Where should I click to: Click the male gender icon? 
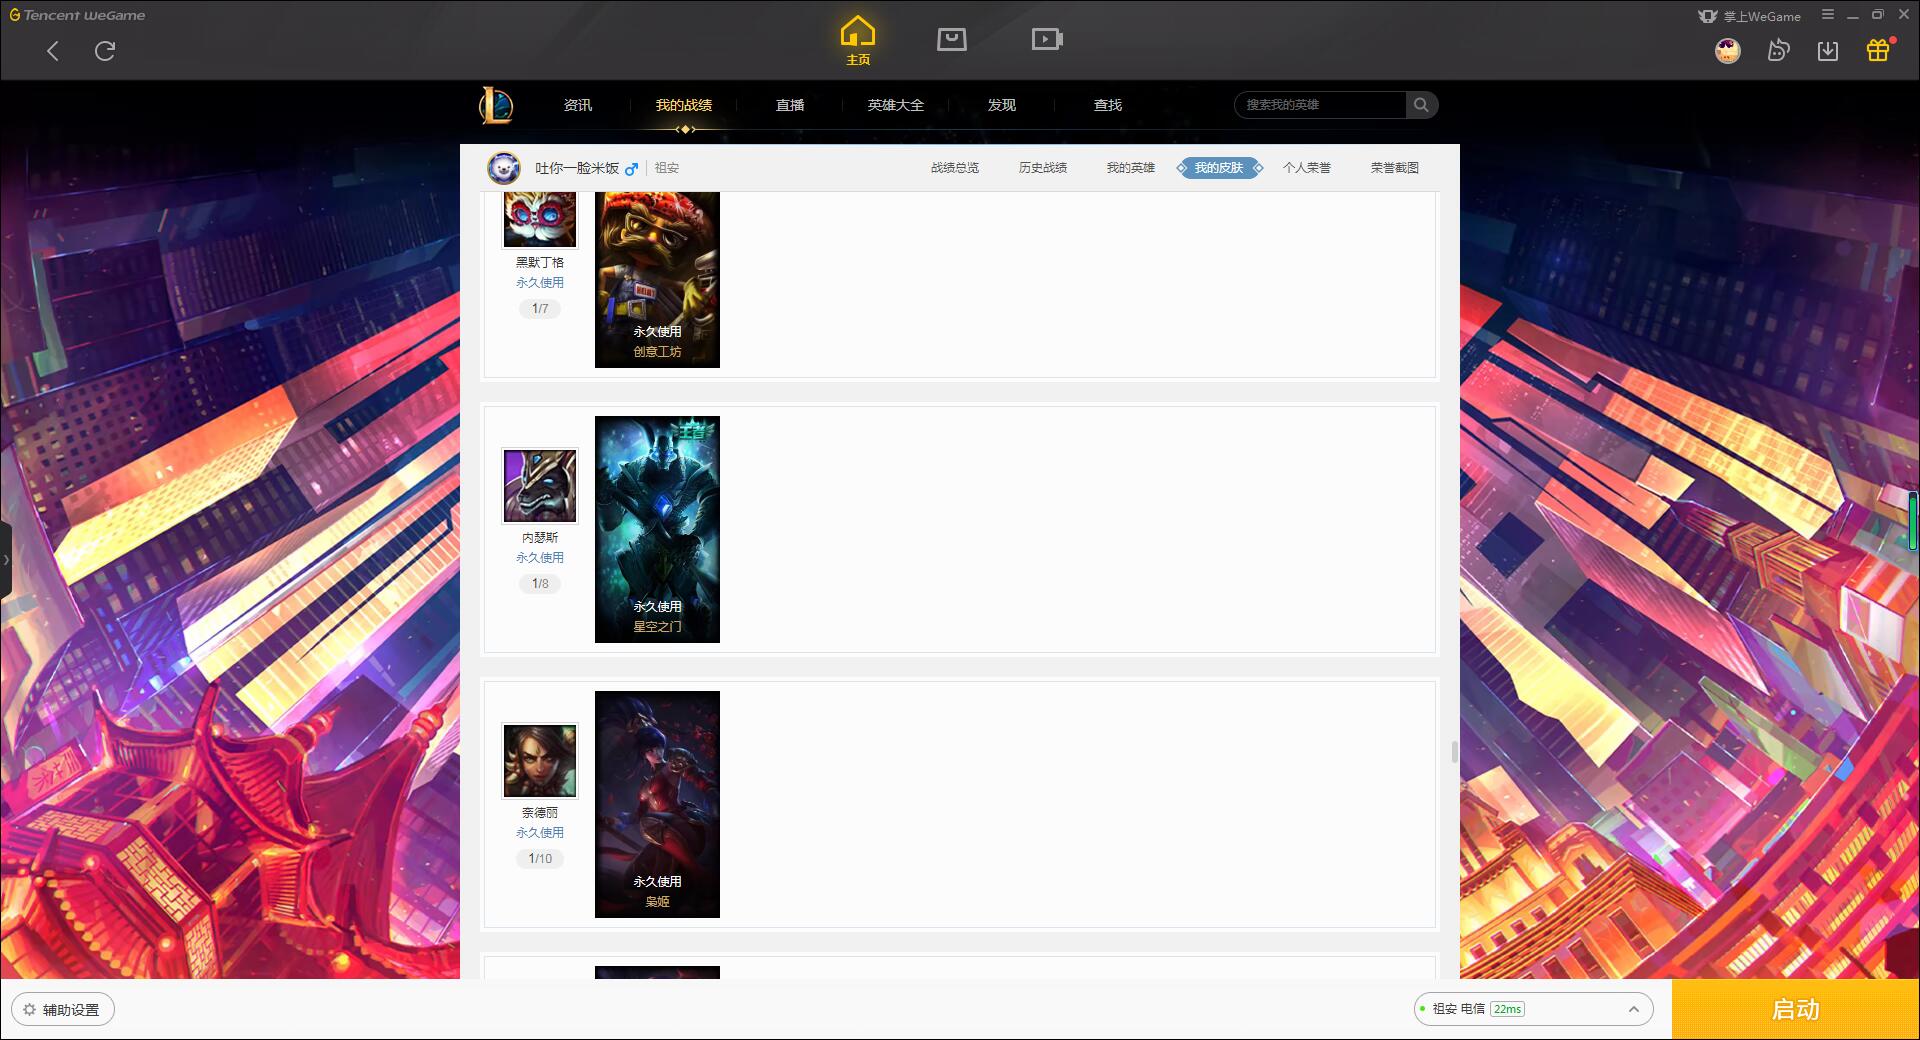631,169
